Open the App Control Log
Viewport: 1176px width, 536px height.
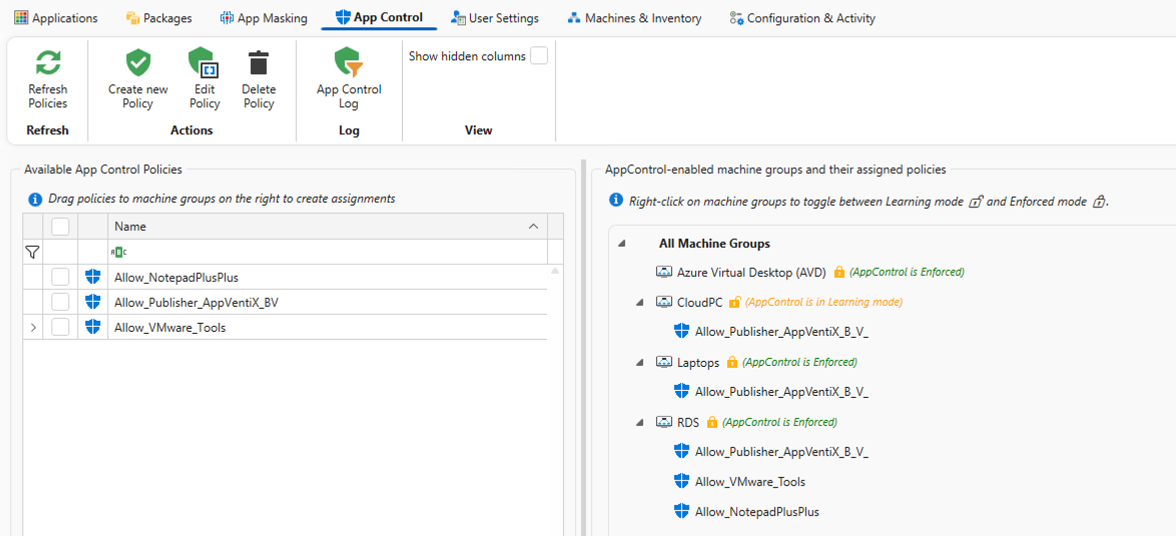pyautogui.click(x=348, y=64)
